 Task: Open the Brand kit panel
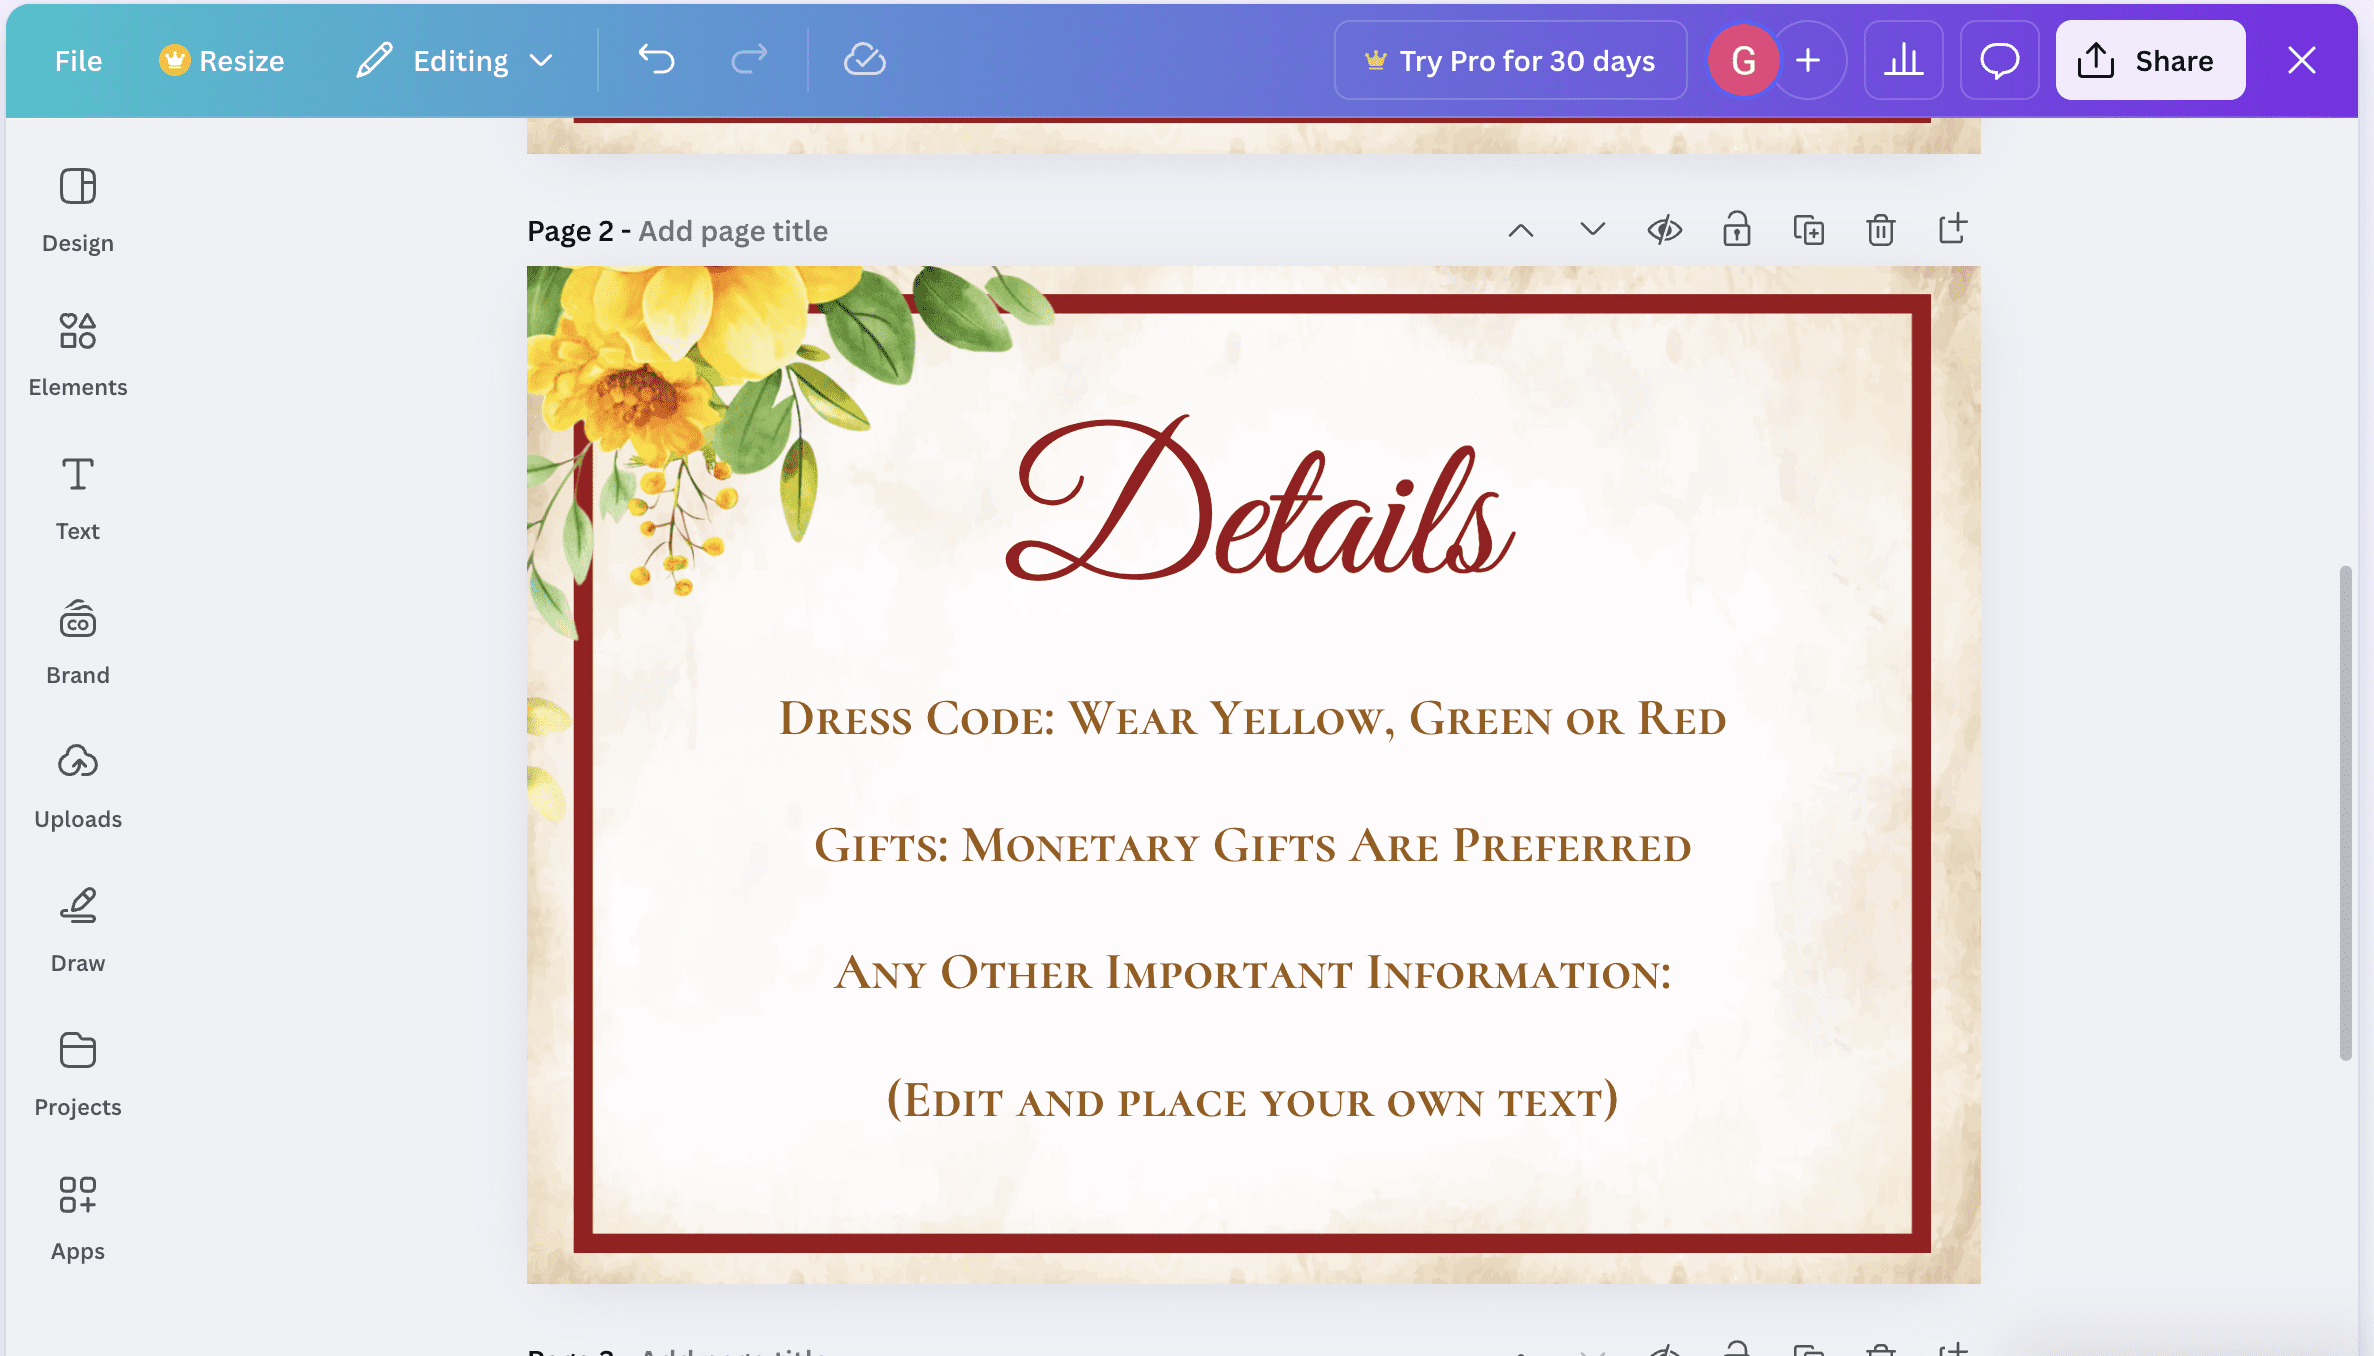pyautogui.click(x=78, y=641)
